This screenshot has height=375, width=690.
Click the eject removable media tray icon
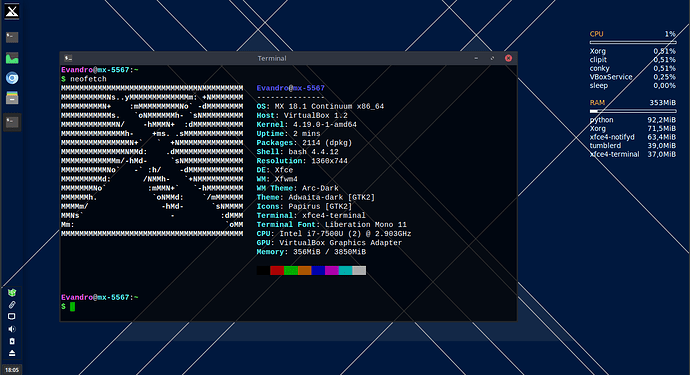(12, 353)
